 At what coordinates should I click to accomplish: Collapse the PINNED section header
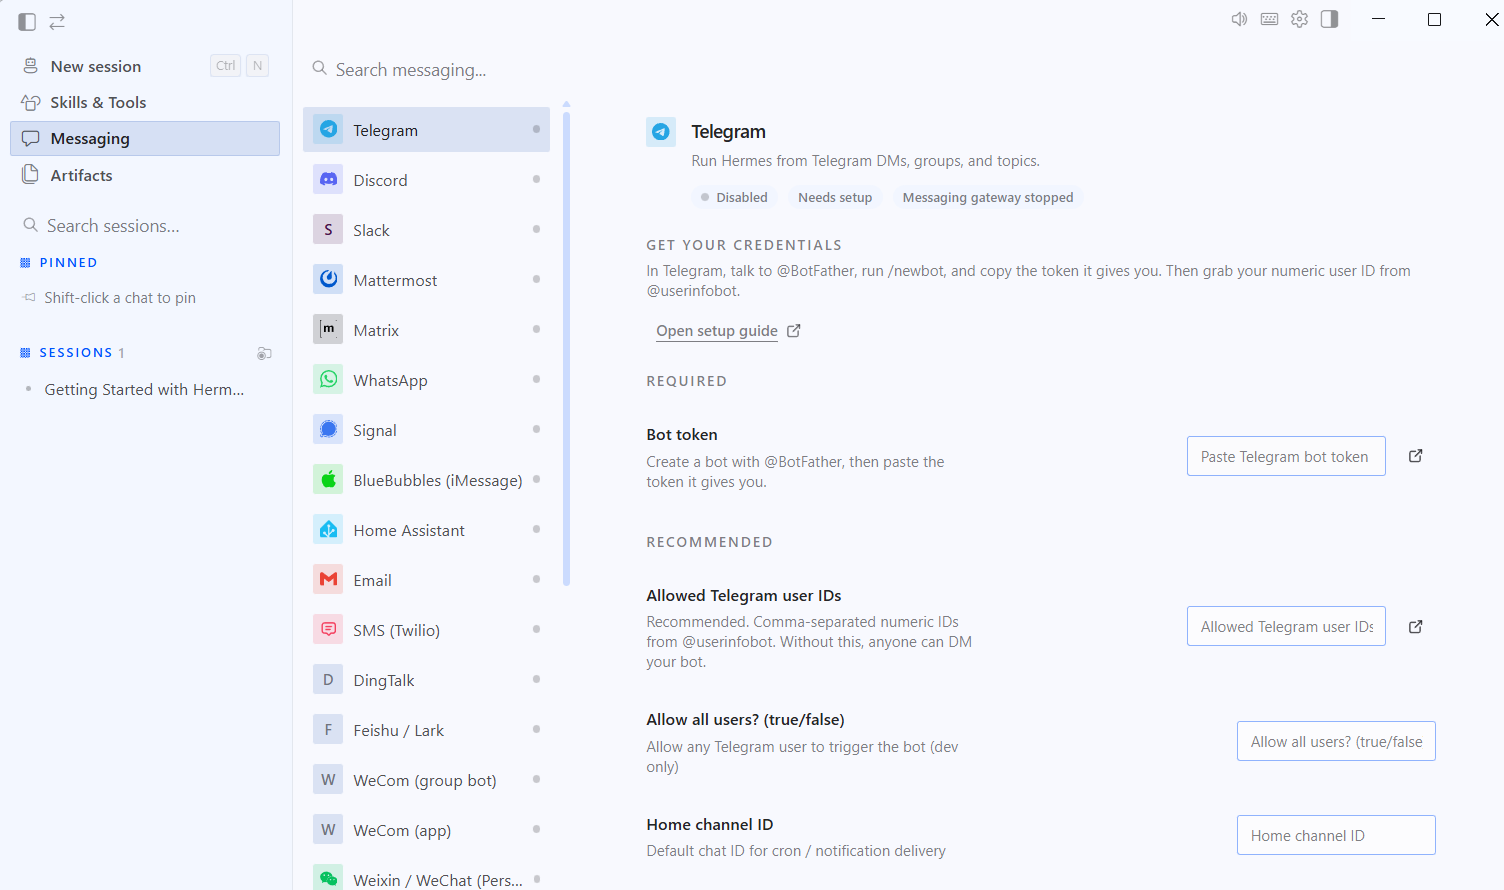pyautogui.click(x=59, y=263)
